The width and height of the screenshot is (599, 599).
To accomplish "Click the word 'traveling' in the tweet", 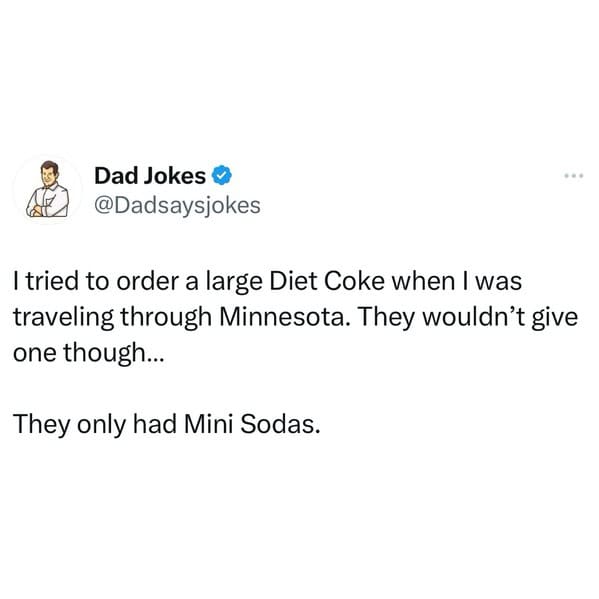I will (63, 318).
